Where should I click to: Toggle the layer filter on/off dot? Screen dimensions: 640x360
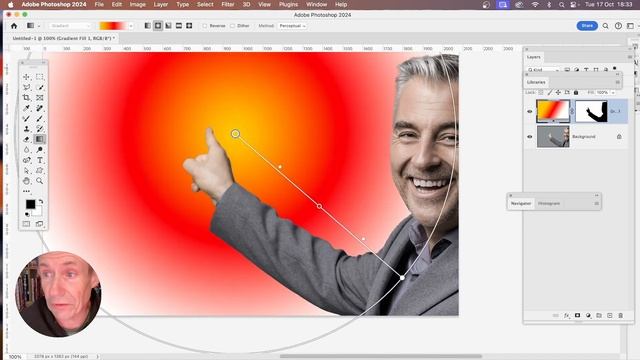click(x=615, y=69)
